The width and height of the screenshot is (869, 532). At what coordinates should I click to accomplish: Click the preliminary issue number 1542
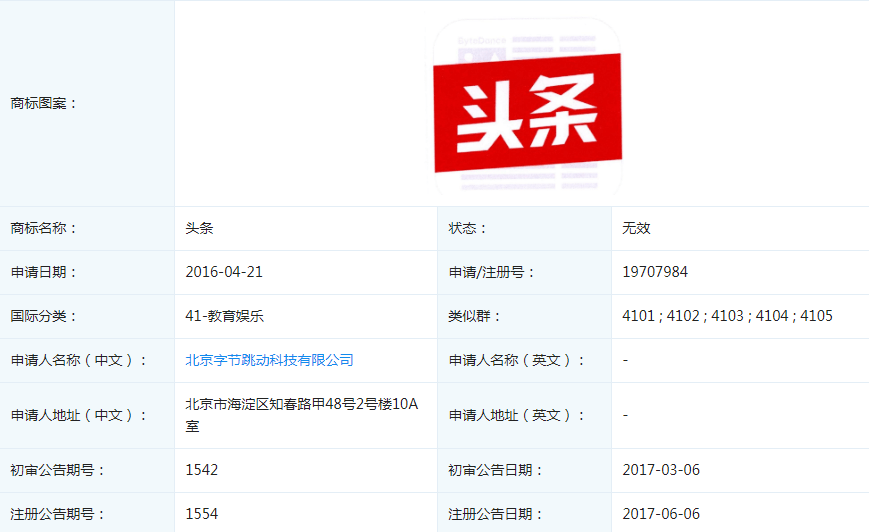pyautogui.click(x=202, y=470)
